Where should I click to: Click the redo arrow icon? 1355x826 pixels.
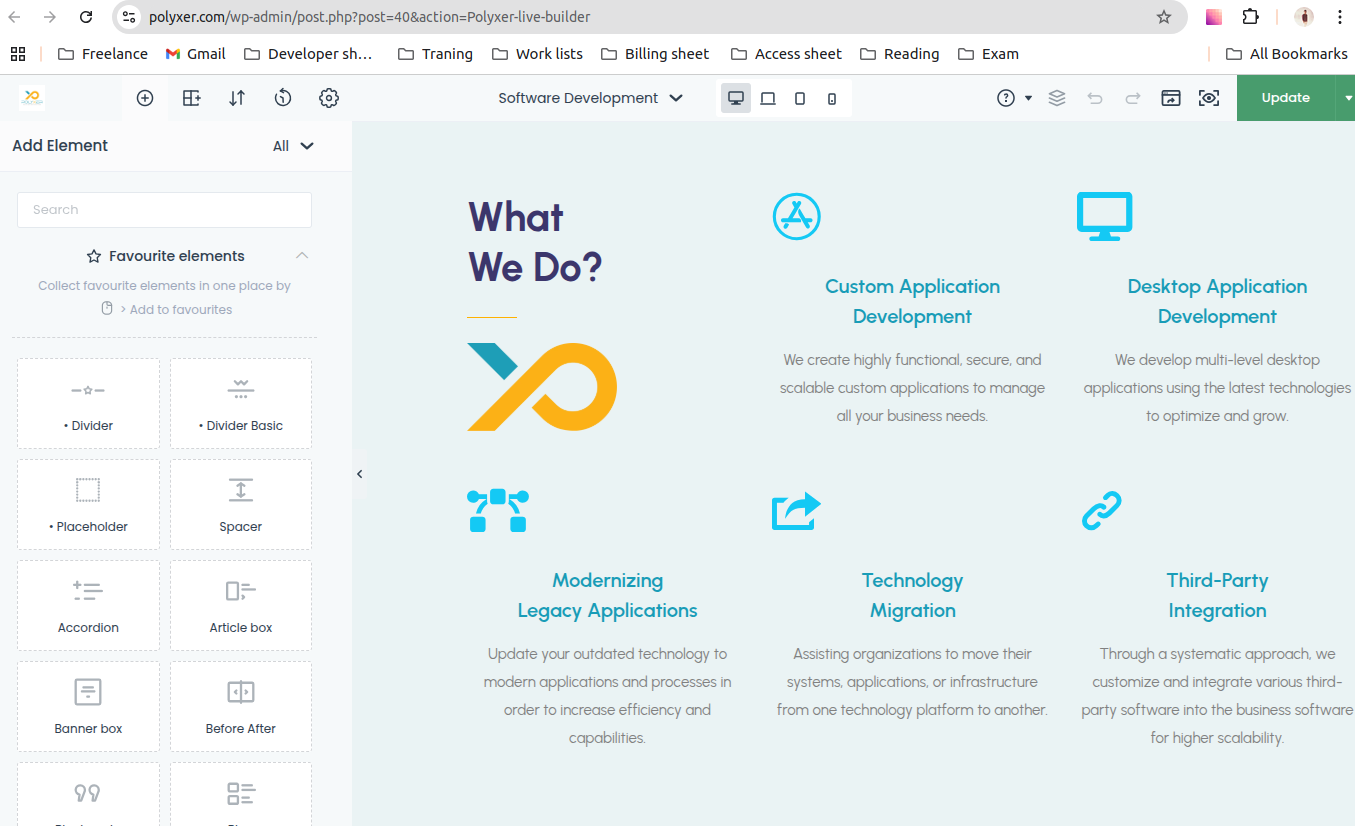(1133, 98)
